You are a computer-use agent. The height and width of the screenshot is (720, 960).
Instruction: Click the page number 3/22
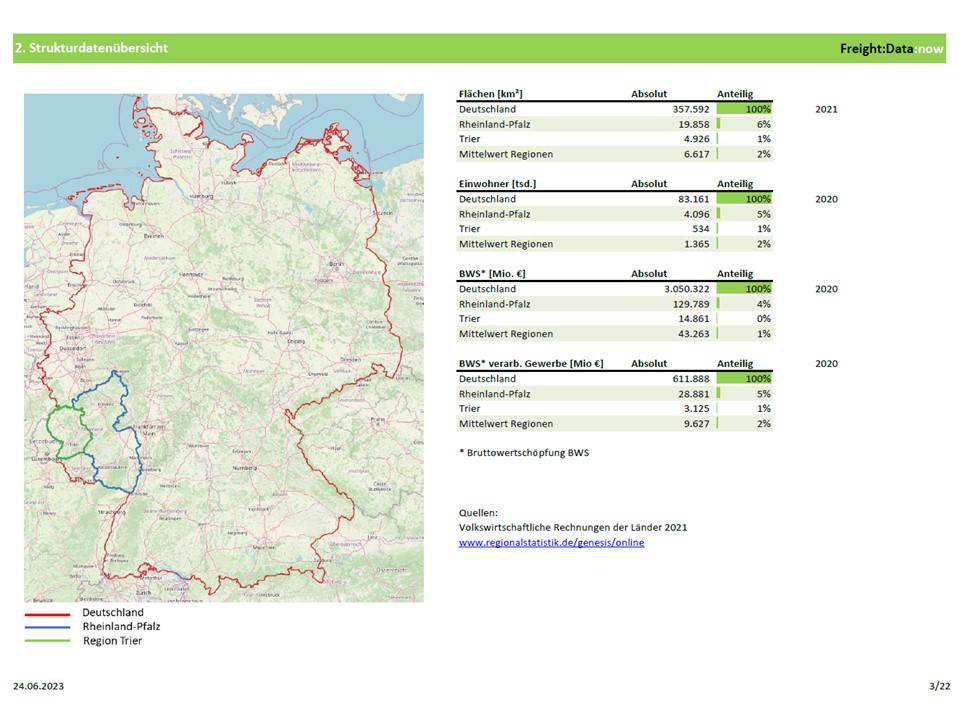939,687
